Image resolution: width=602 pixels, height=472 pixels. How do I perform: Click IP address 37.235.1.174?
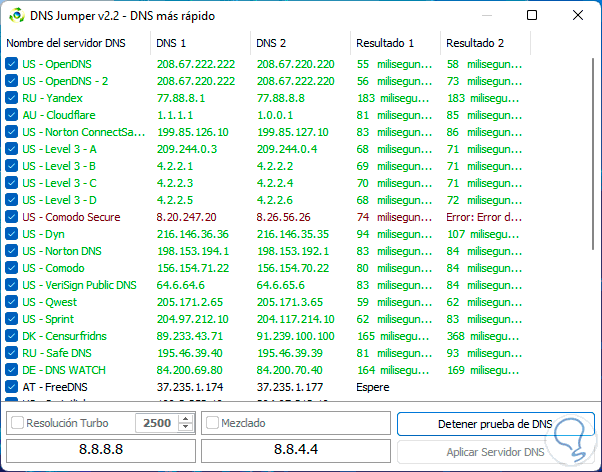coord(190,387)
